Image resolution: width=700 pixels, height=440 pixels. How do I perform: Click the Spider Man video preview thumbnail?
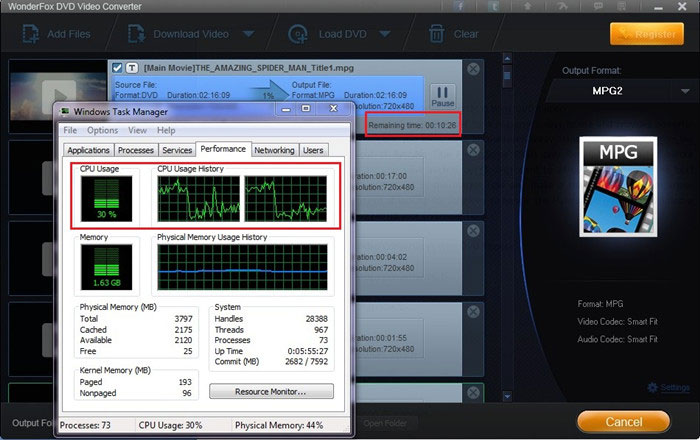click(58, 96)
